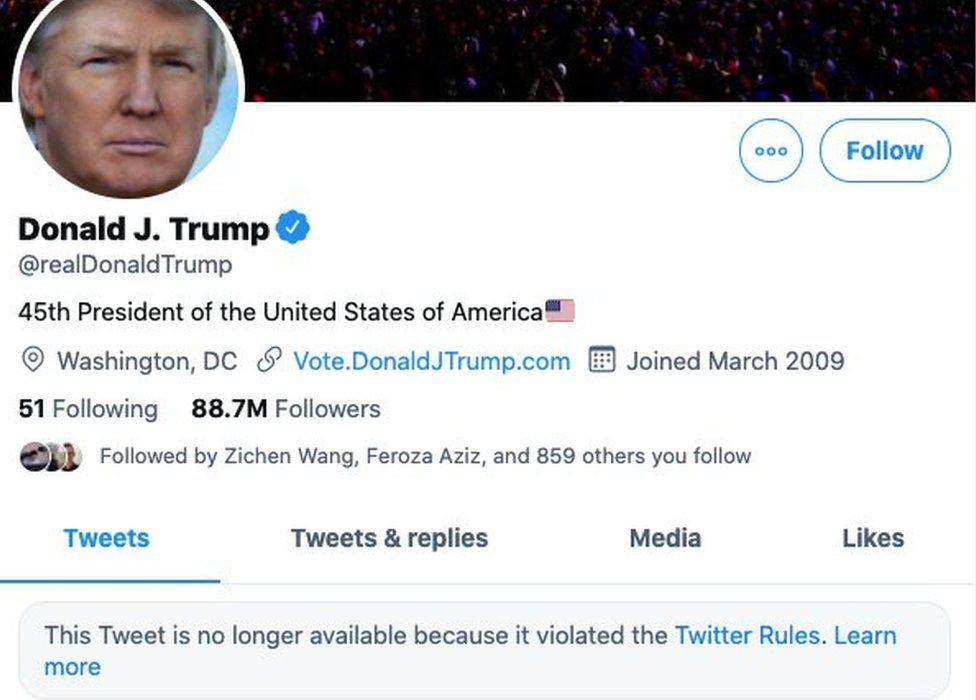Open the more options ellipsis menu
The height and width of the screenshot is (700, 976).
click(771, 151)
